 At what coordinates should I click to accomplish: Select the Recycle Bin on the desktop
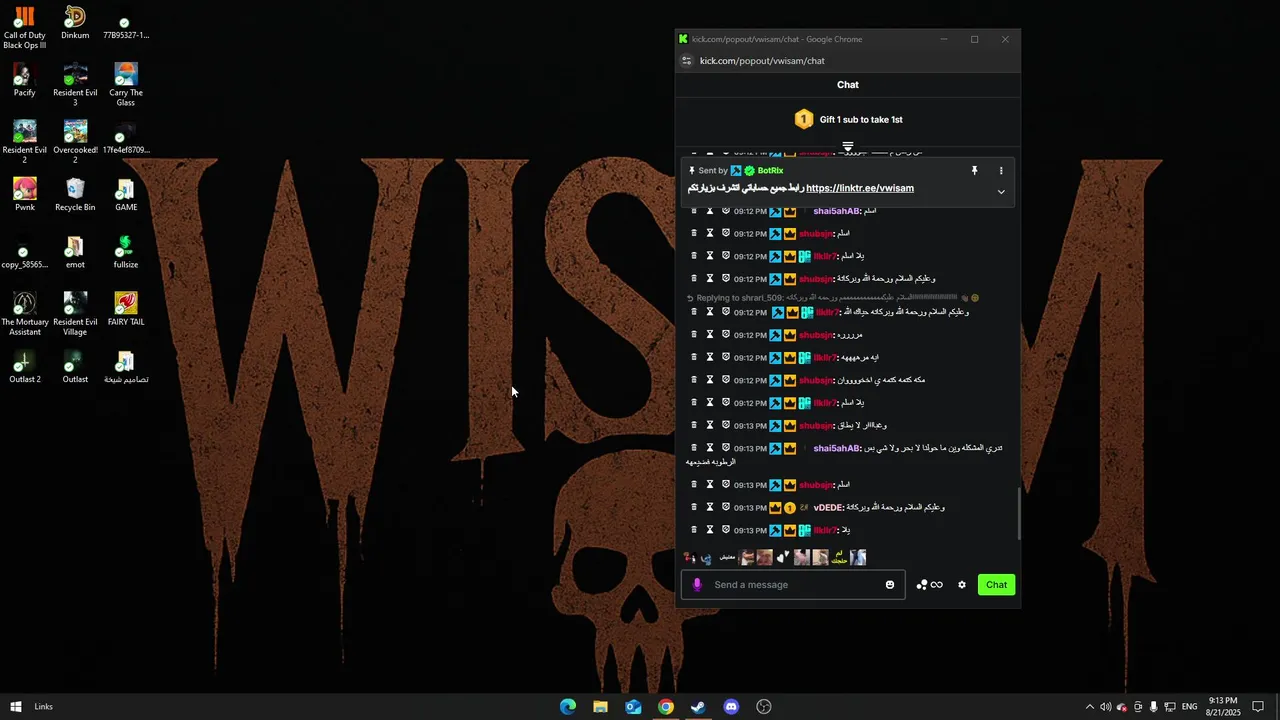[x=75, y=195]
